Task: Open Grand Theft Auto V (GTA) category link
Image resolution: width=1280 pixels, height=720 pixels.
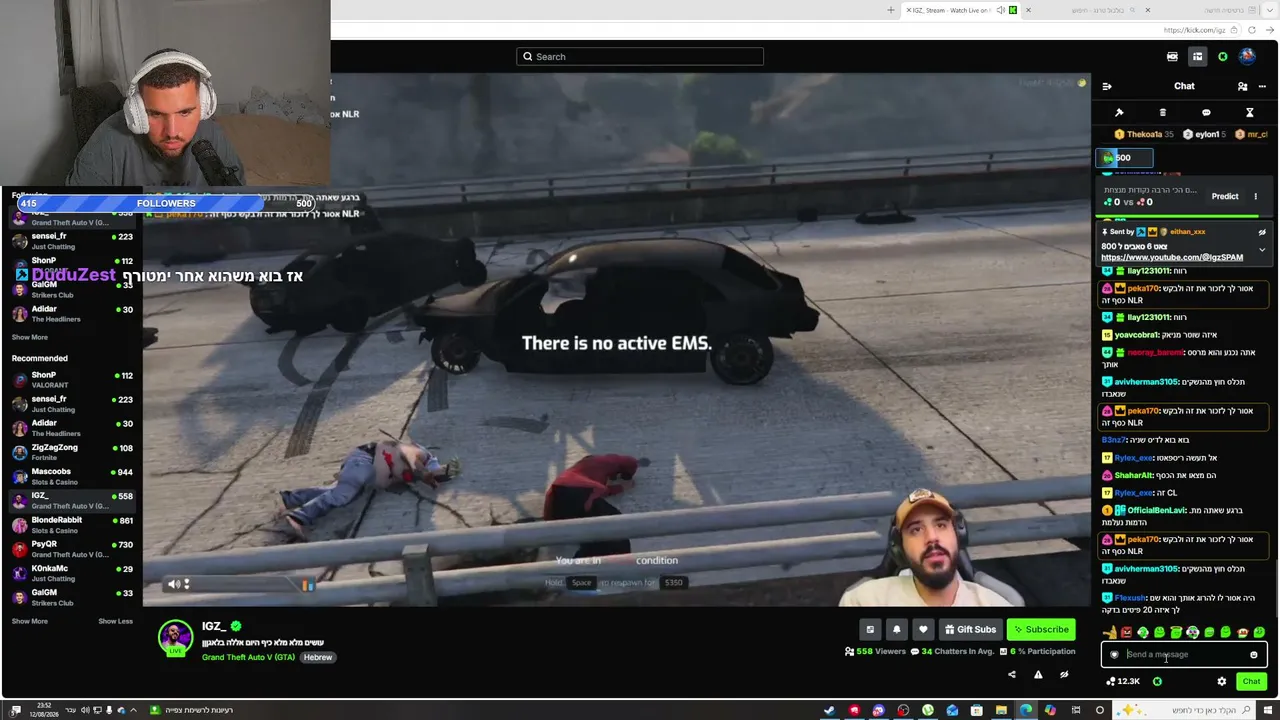Action: tap(248, 657)
